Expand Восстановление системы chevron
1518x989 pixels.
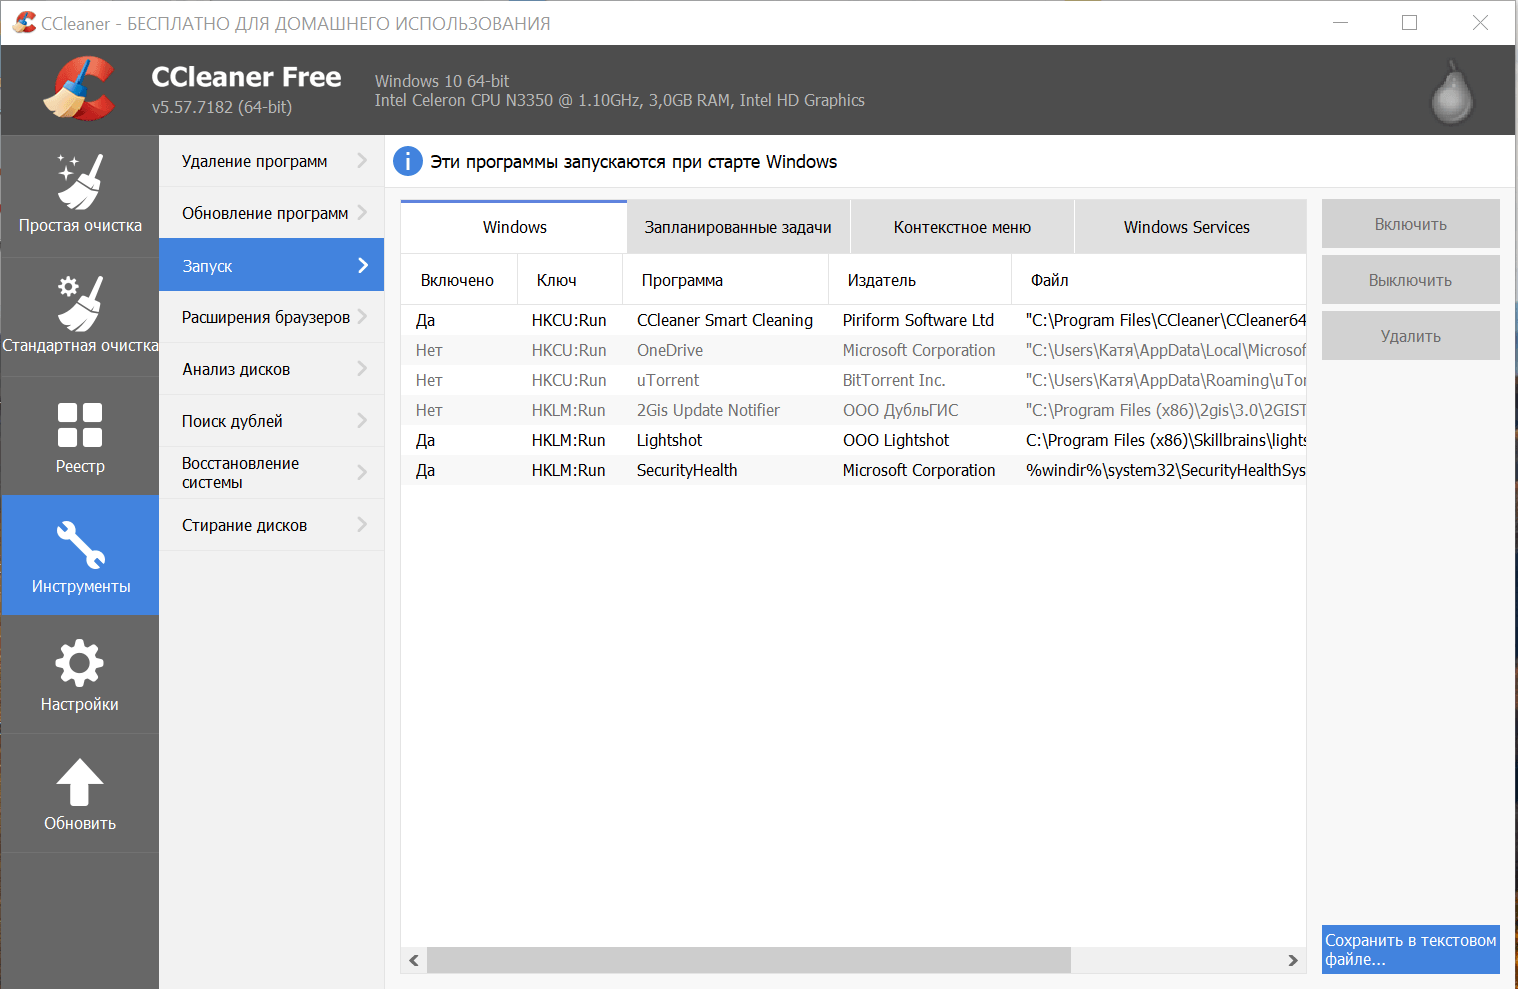pos(362,472)
